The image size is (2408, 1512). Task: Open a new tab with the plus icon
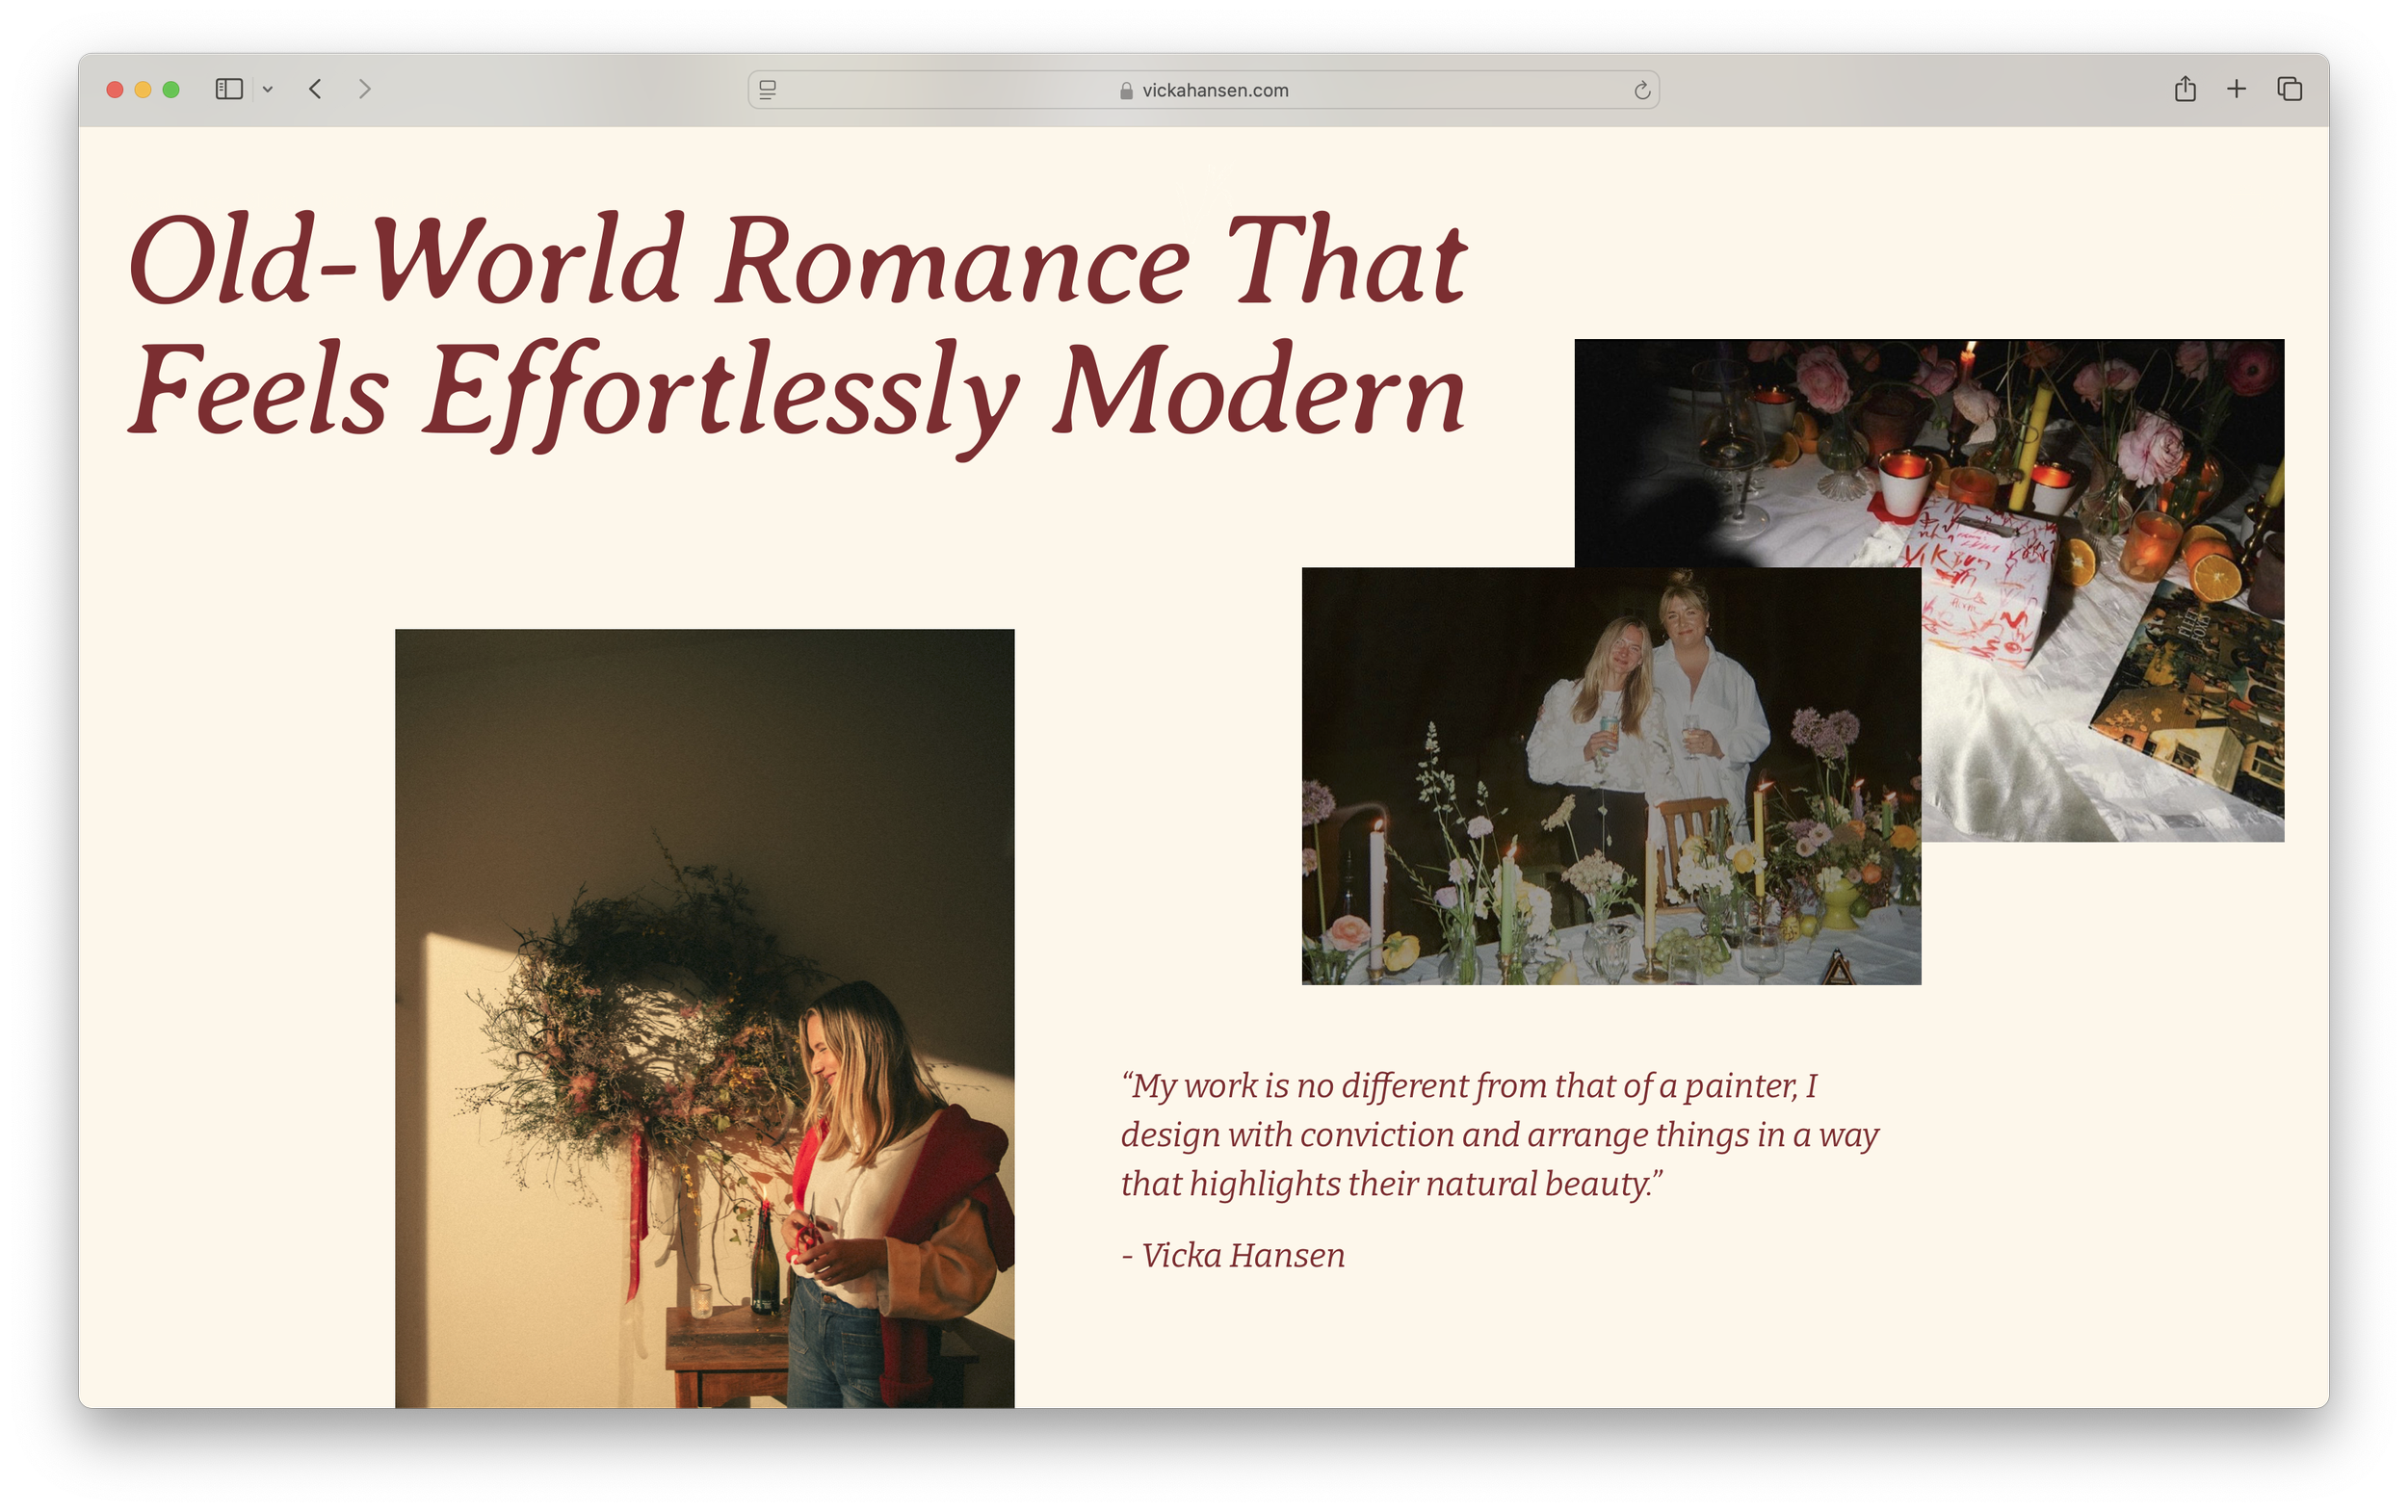(2236, 89)
